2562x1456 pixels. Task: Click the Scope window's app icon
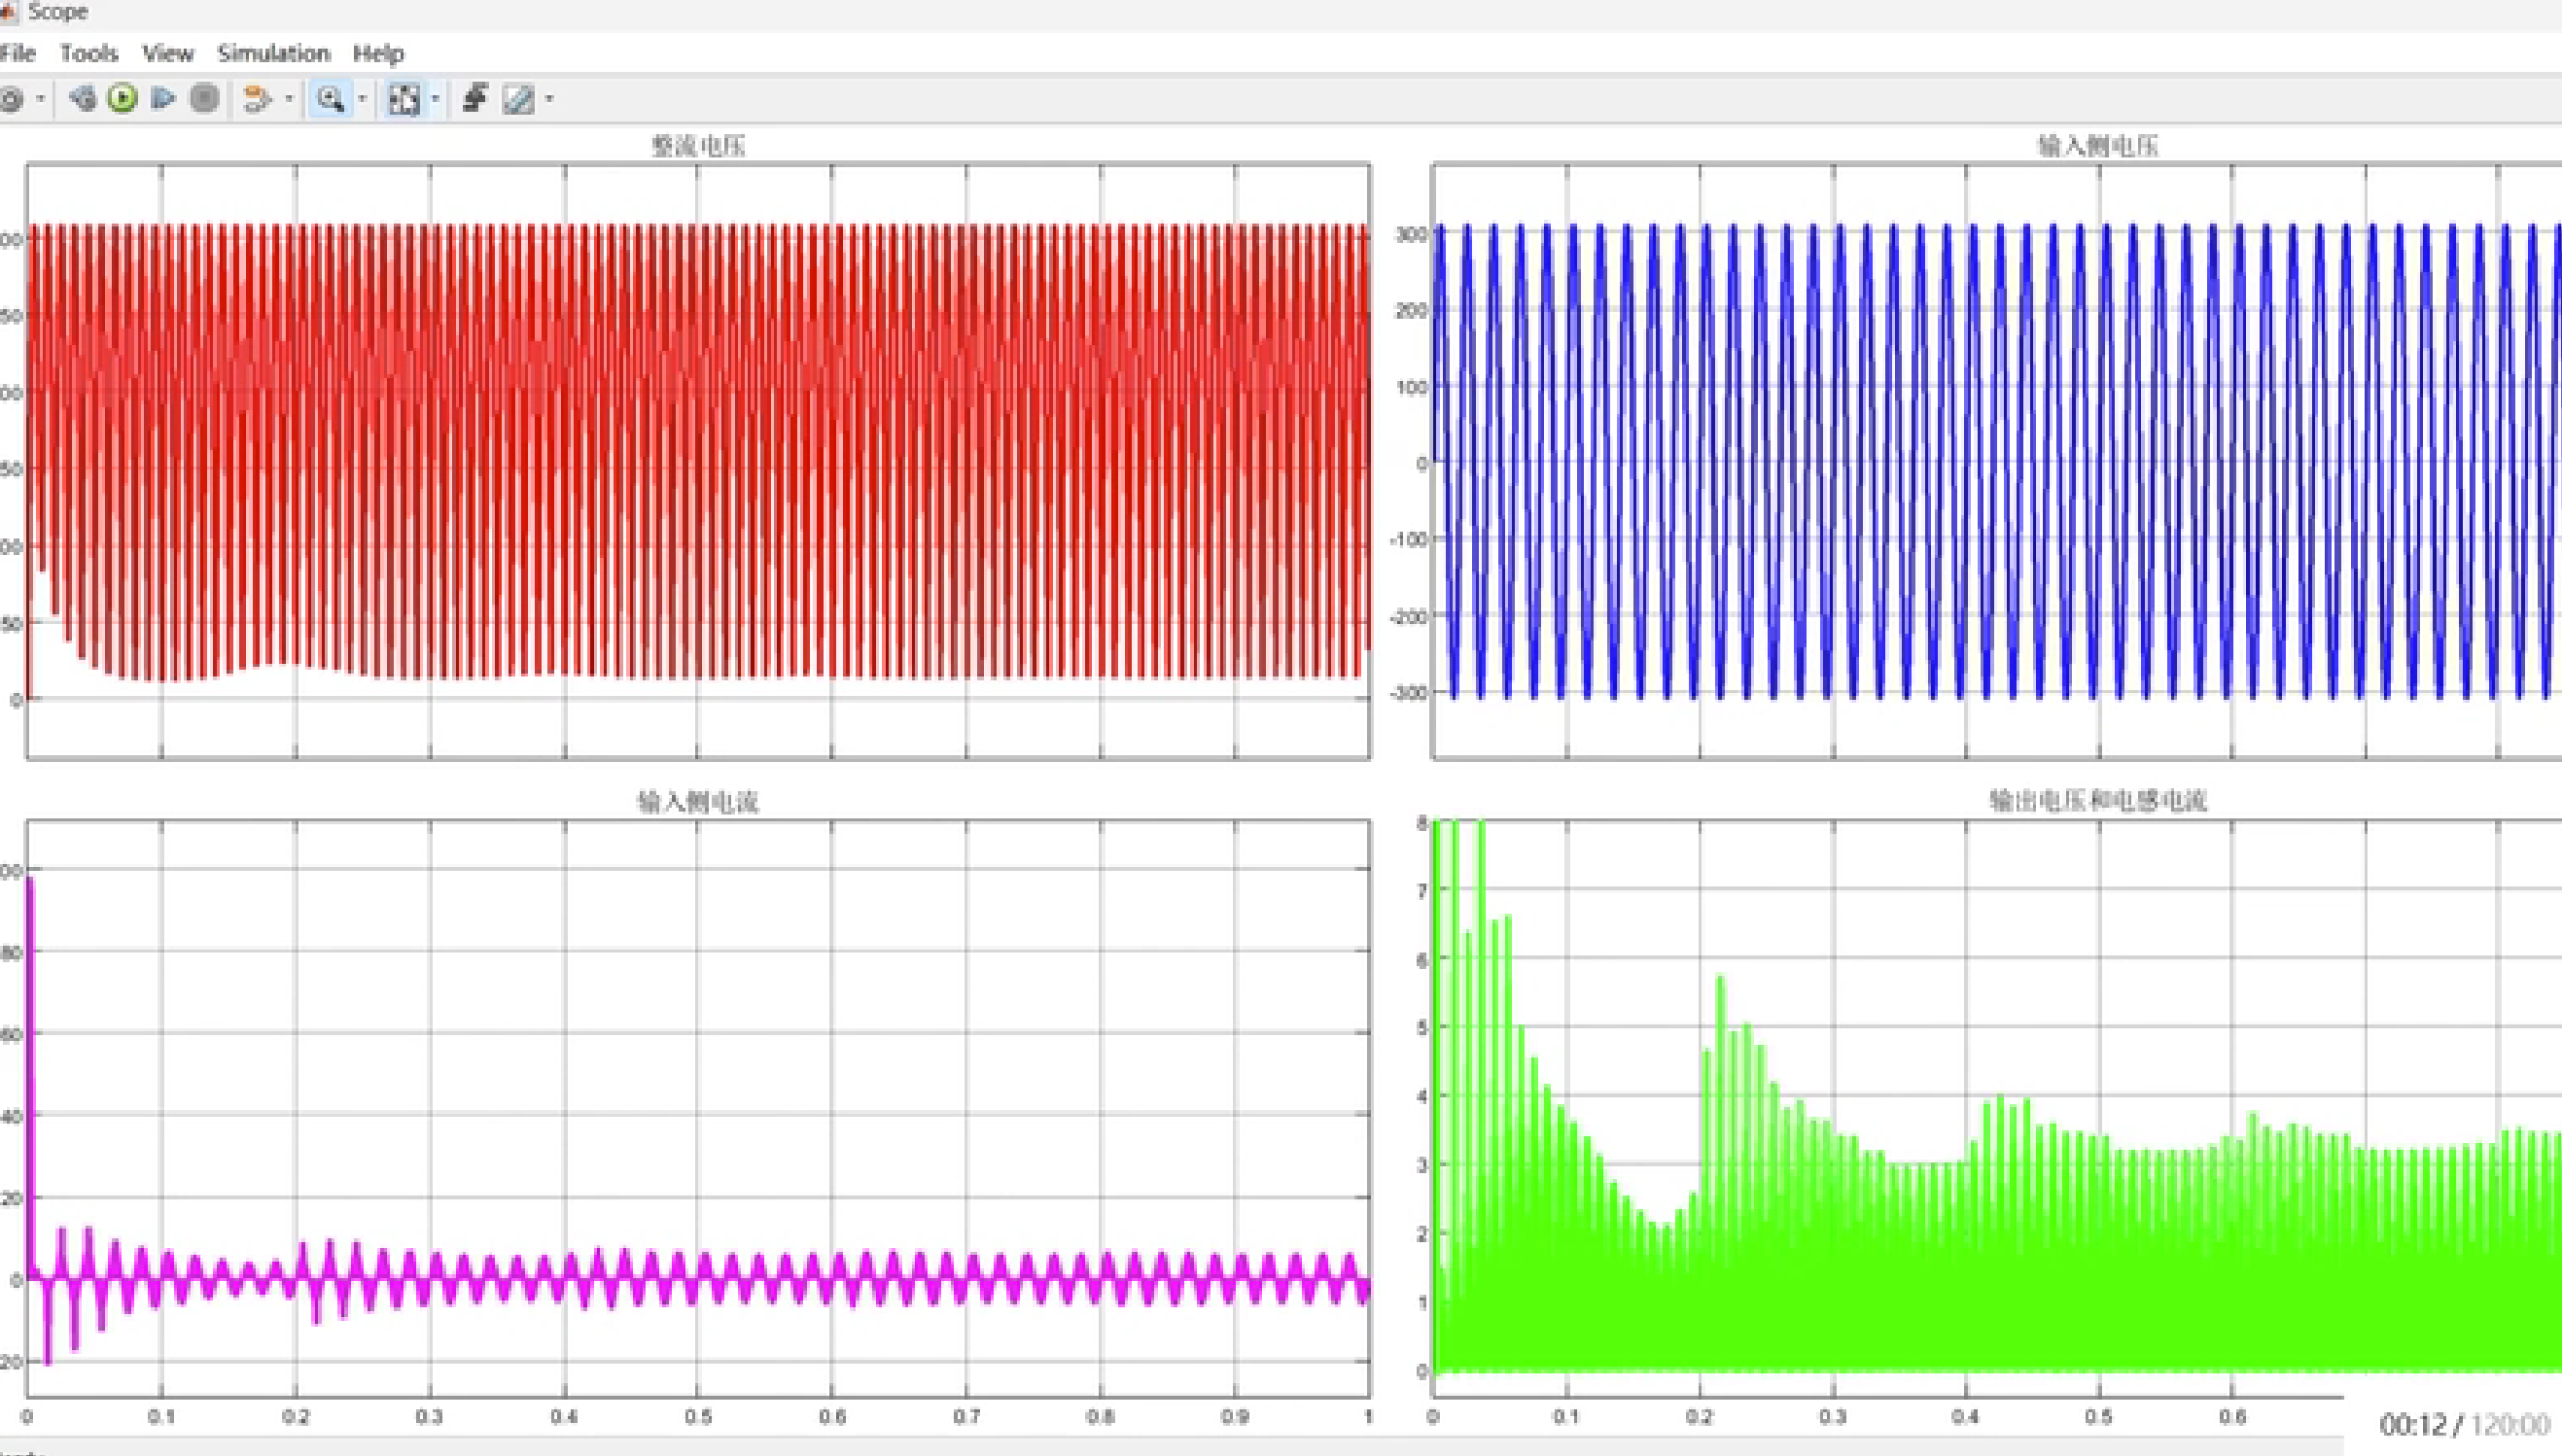tap(9, 12)
